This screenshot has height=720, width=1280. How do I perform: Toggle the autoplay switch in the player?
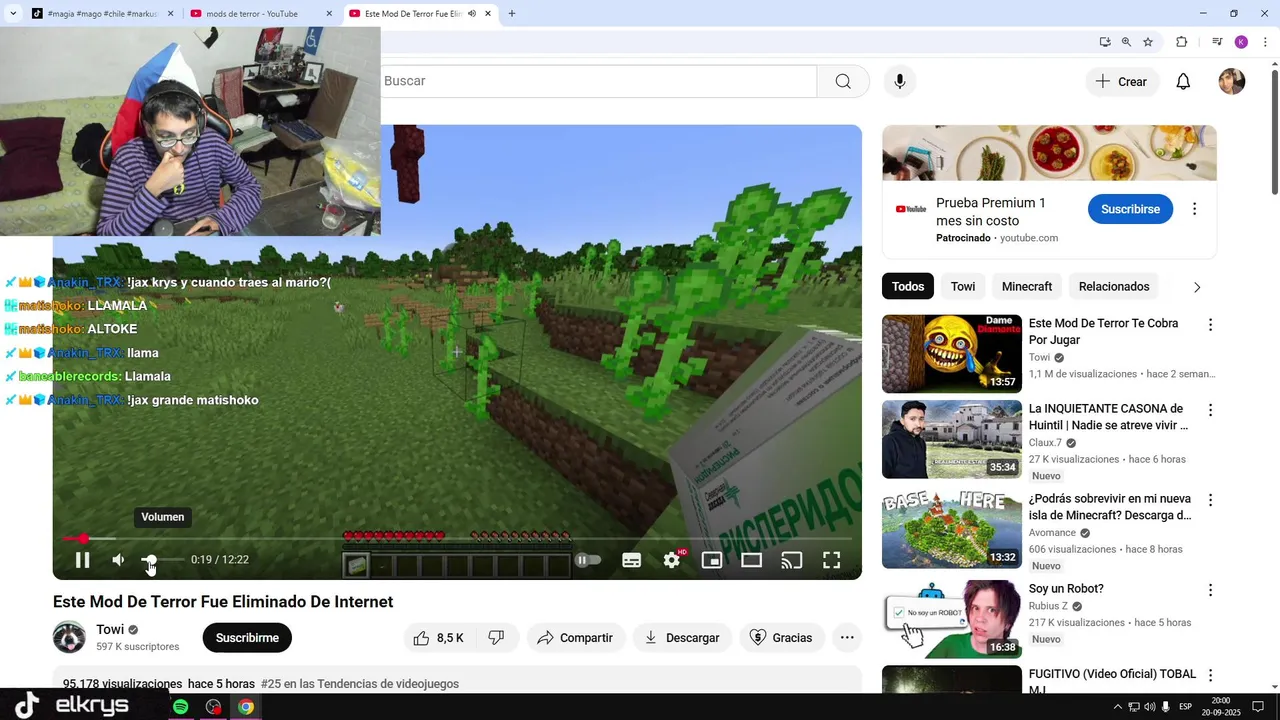(588, 560)
